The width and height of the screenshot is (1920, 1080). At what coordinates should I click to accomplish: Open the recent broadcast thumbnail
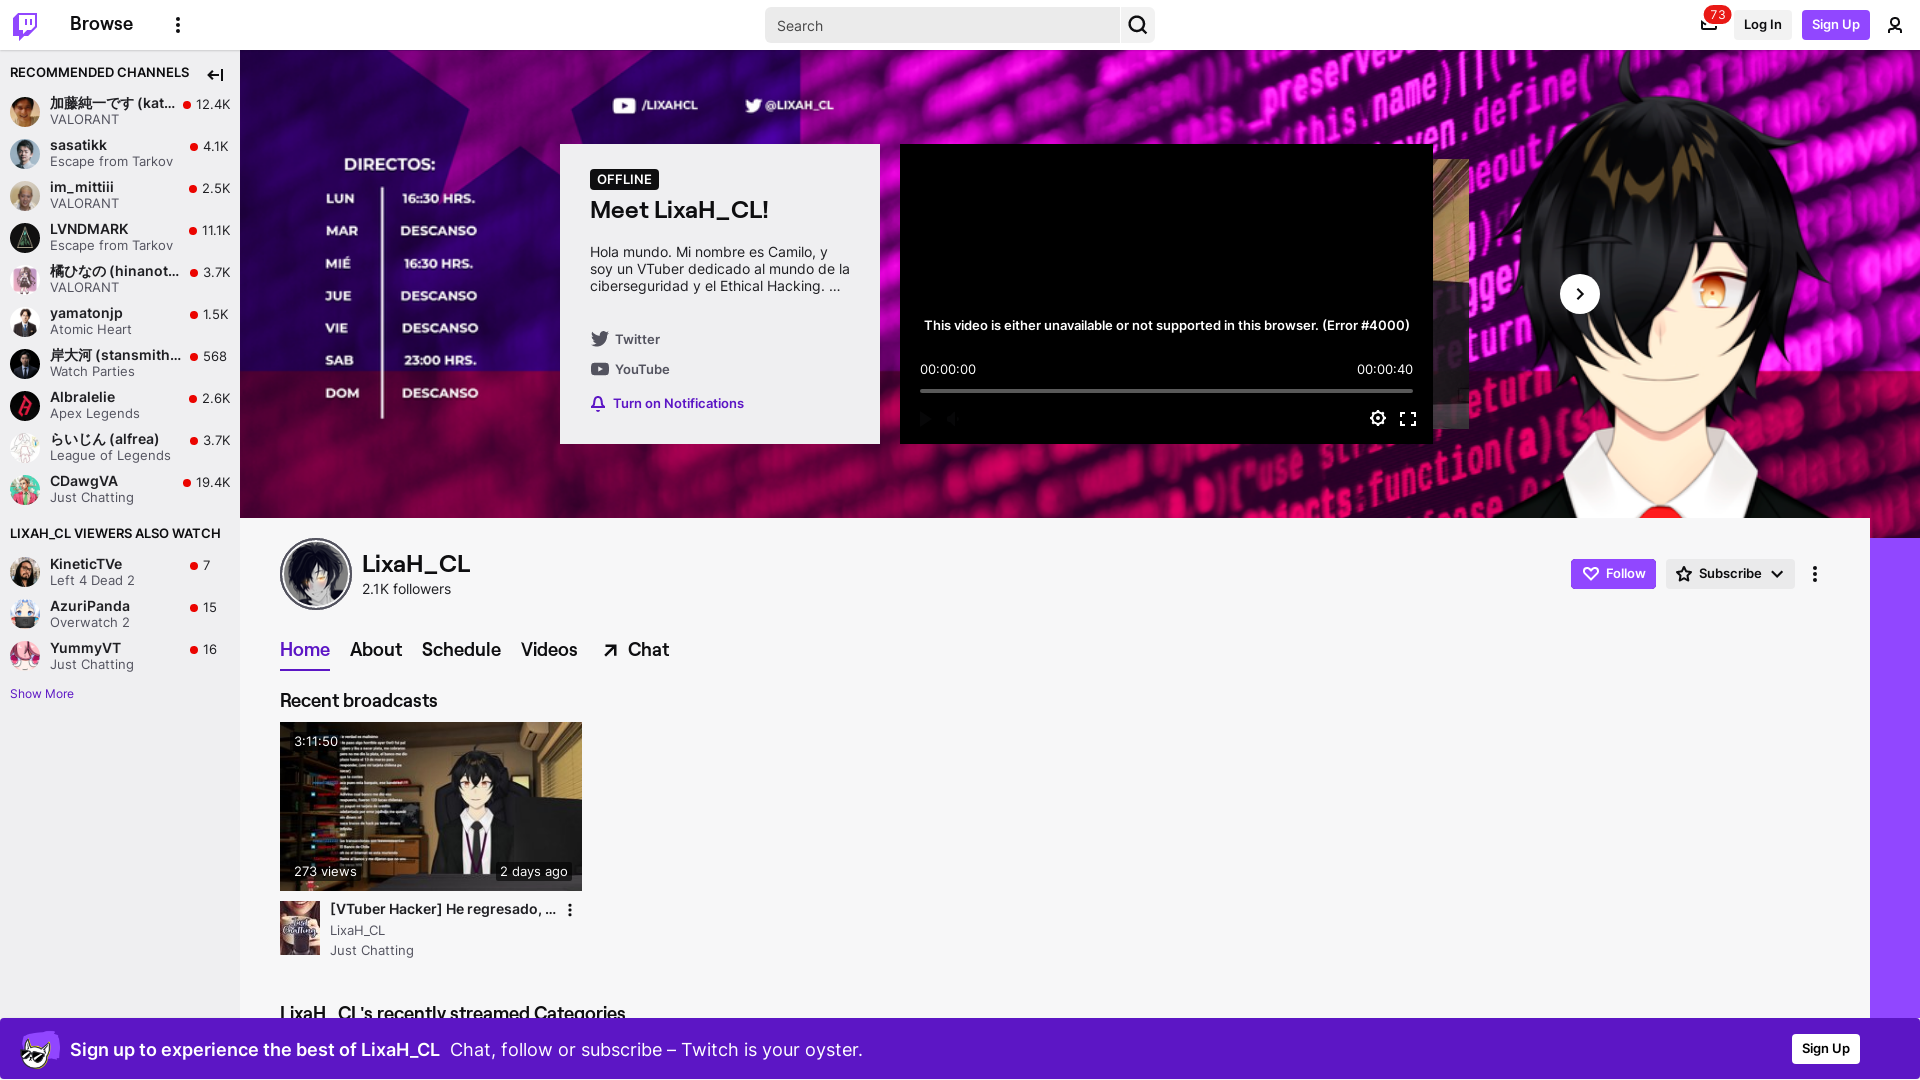pyautogui.click(x=431, y=806)
